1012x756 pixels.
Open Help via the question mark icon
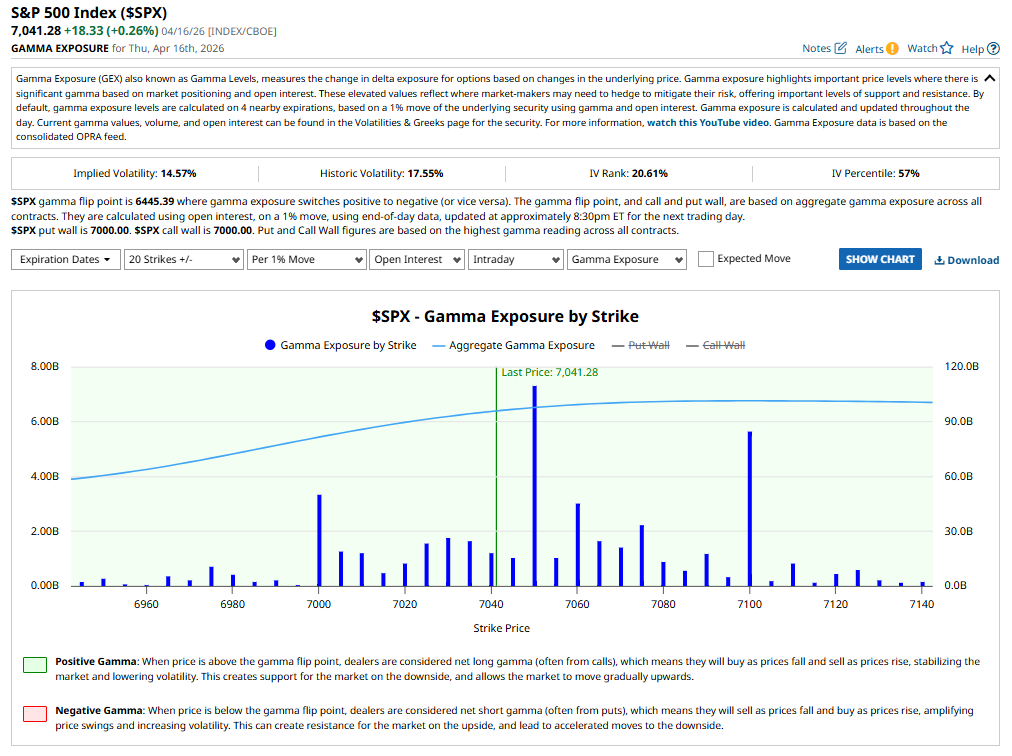[994, 48]
